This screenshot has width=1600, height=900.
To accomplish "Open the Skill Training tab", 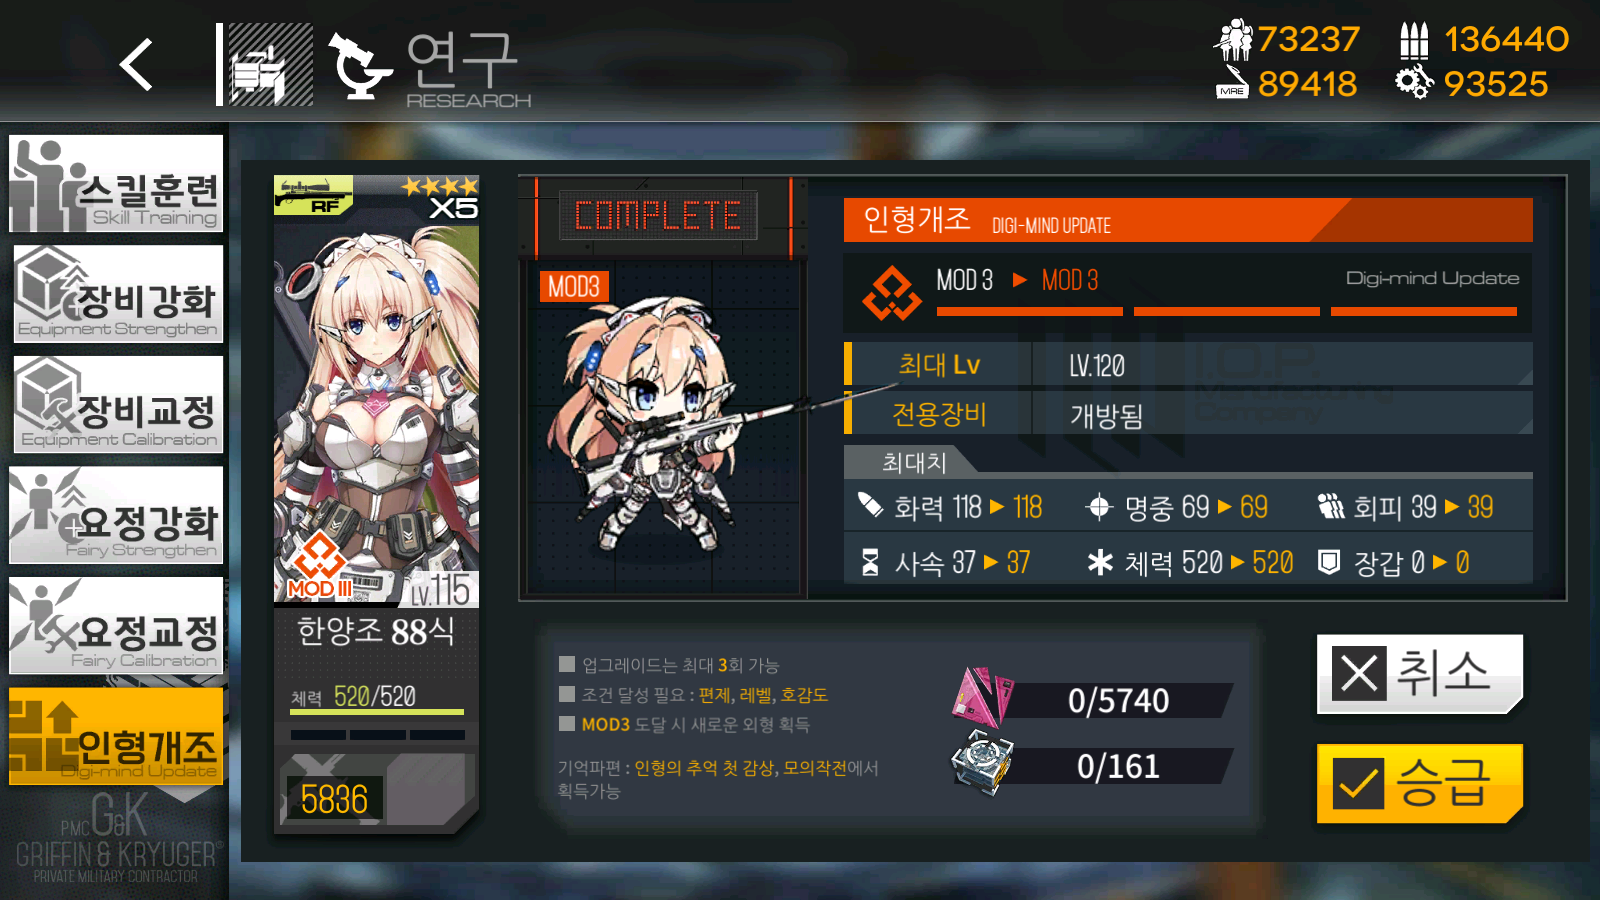I will tap(116, 184).
